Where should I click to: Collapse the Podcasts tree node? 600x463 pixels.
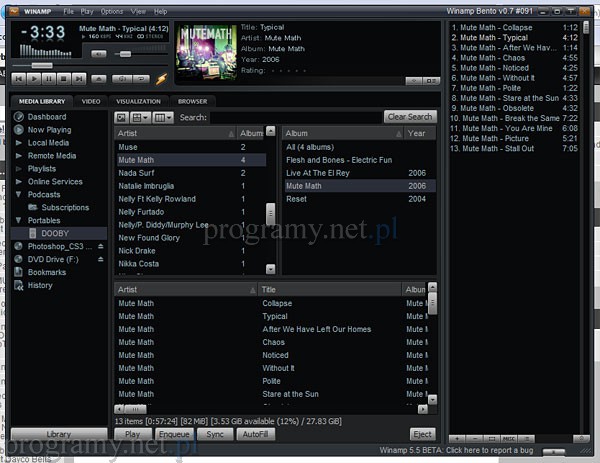coord(19,195)
